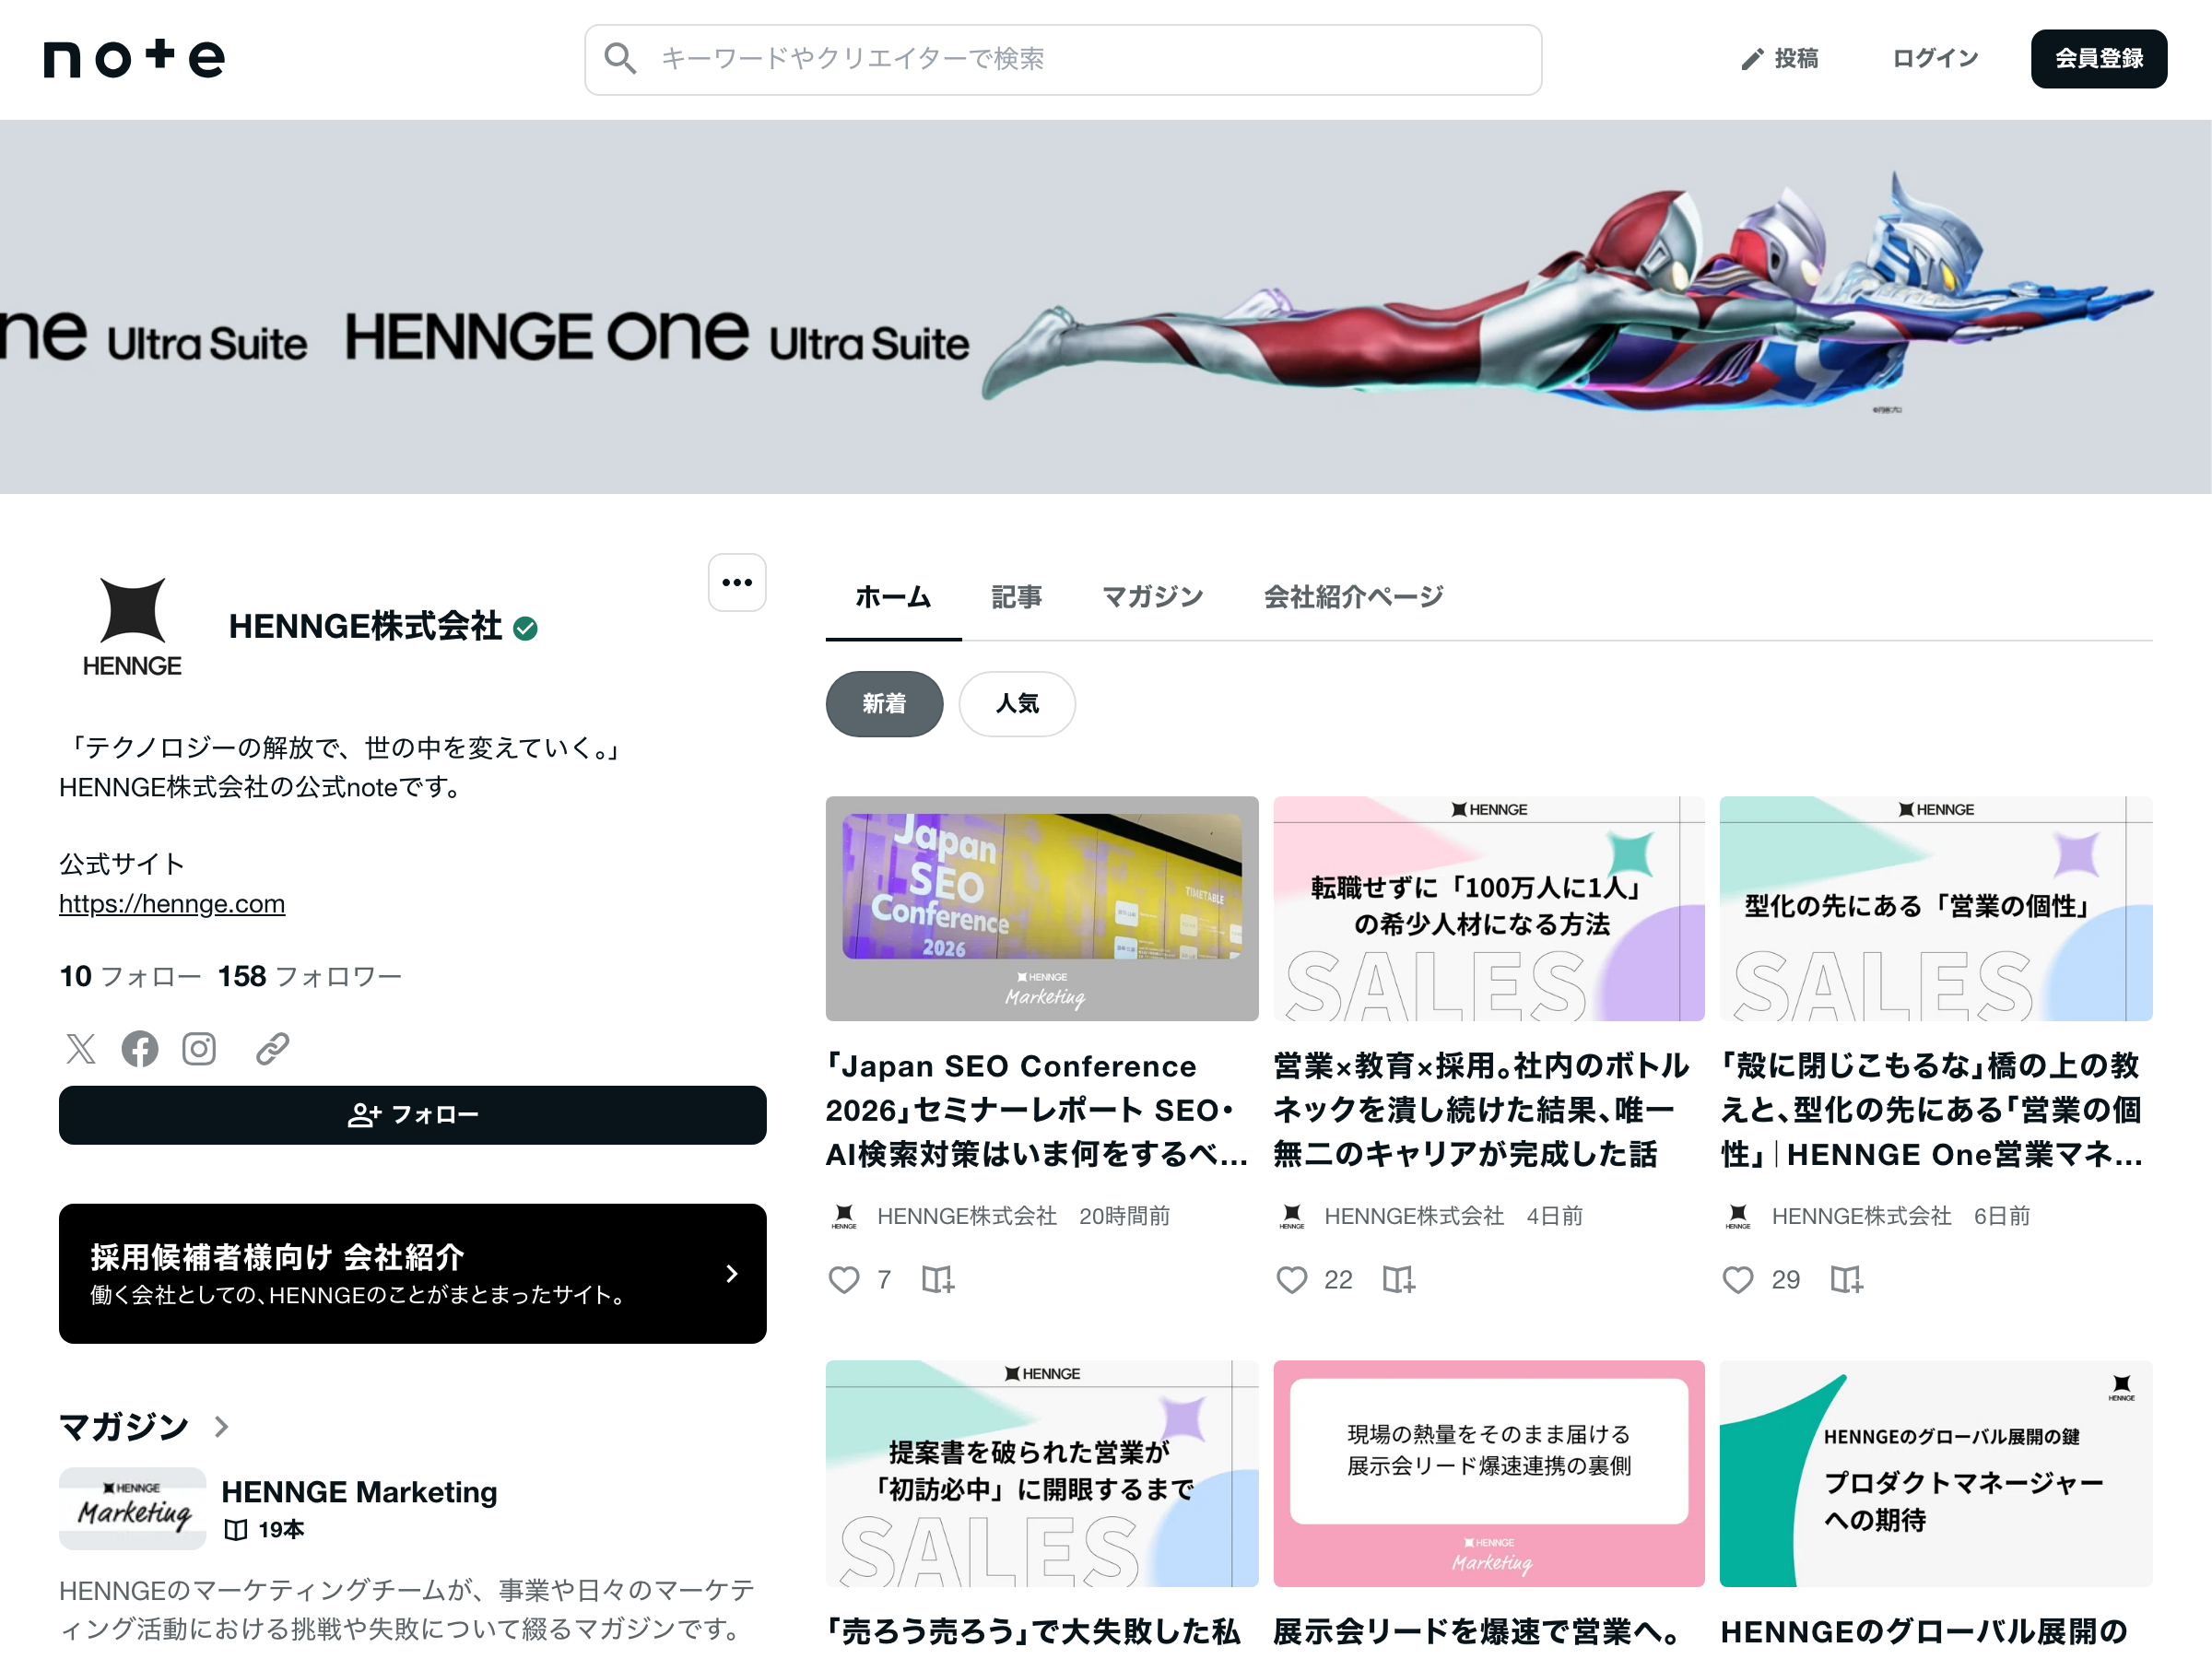Select the 人気 filter pill
This screenshot has height=1659, width=2212.
tap(1017, 703)
